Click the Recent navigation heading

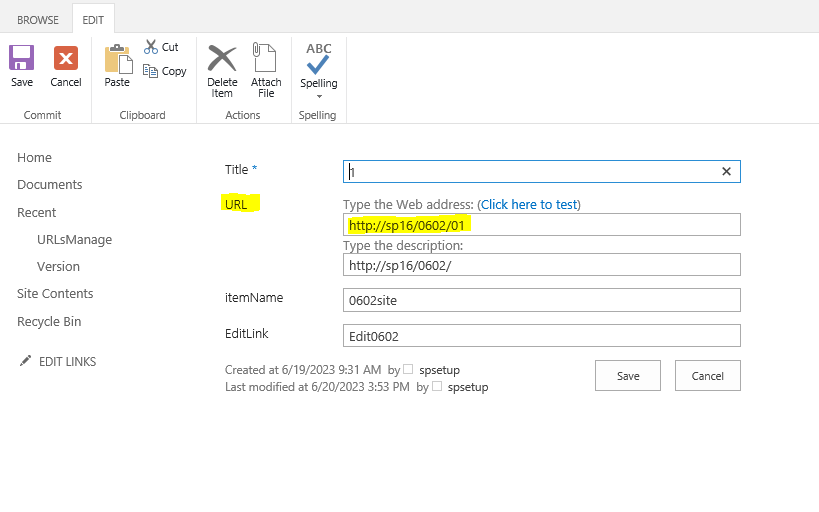pos(36,212)
